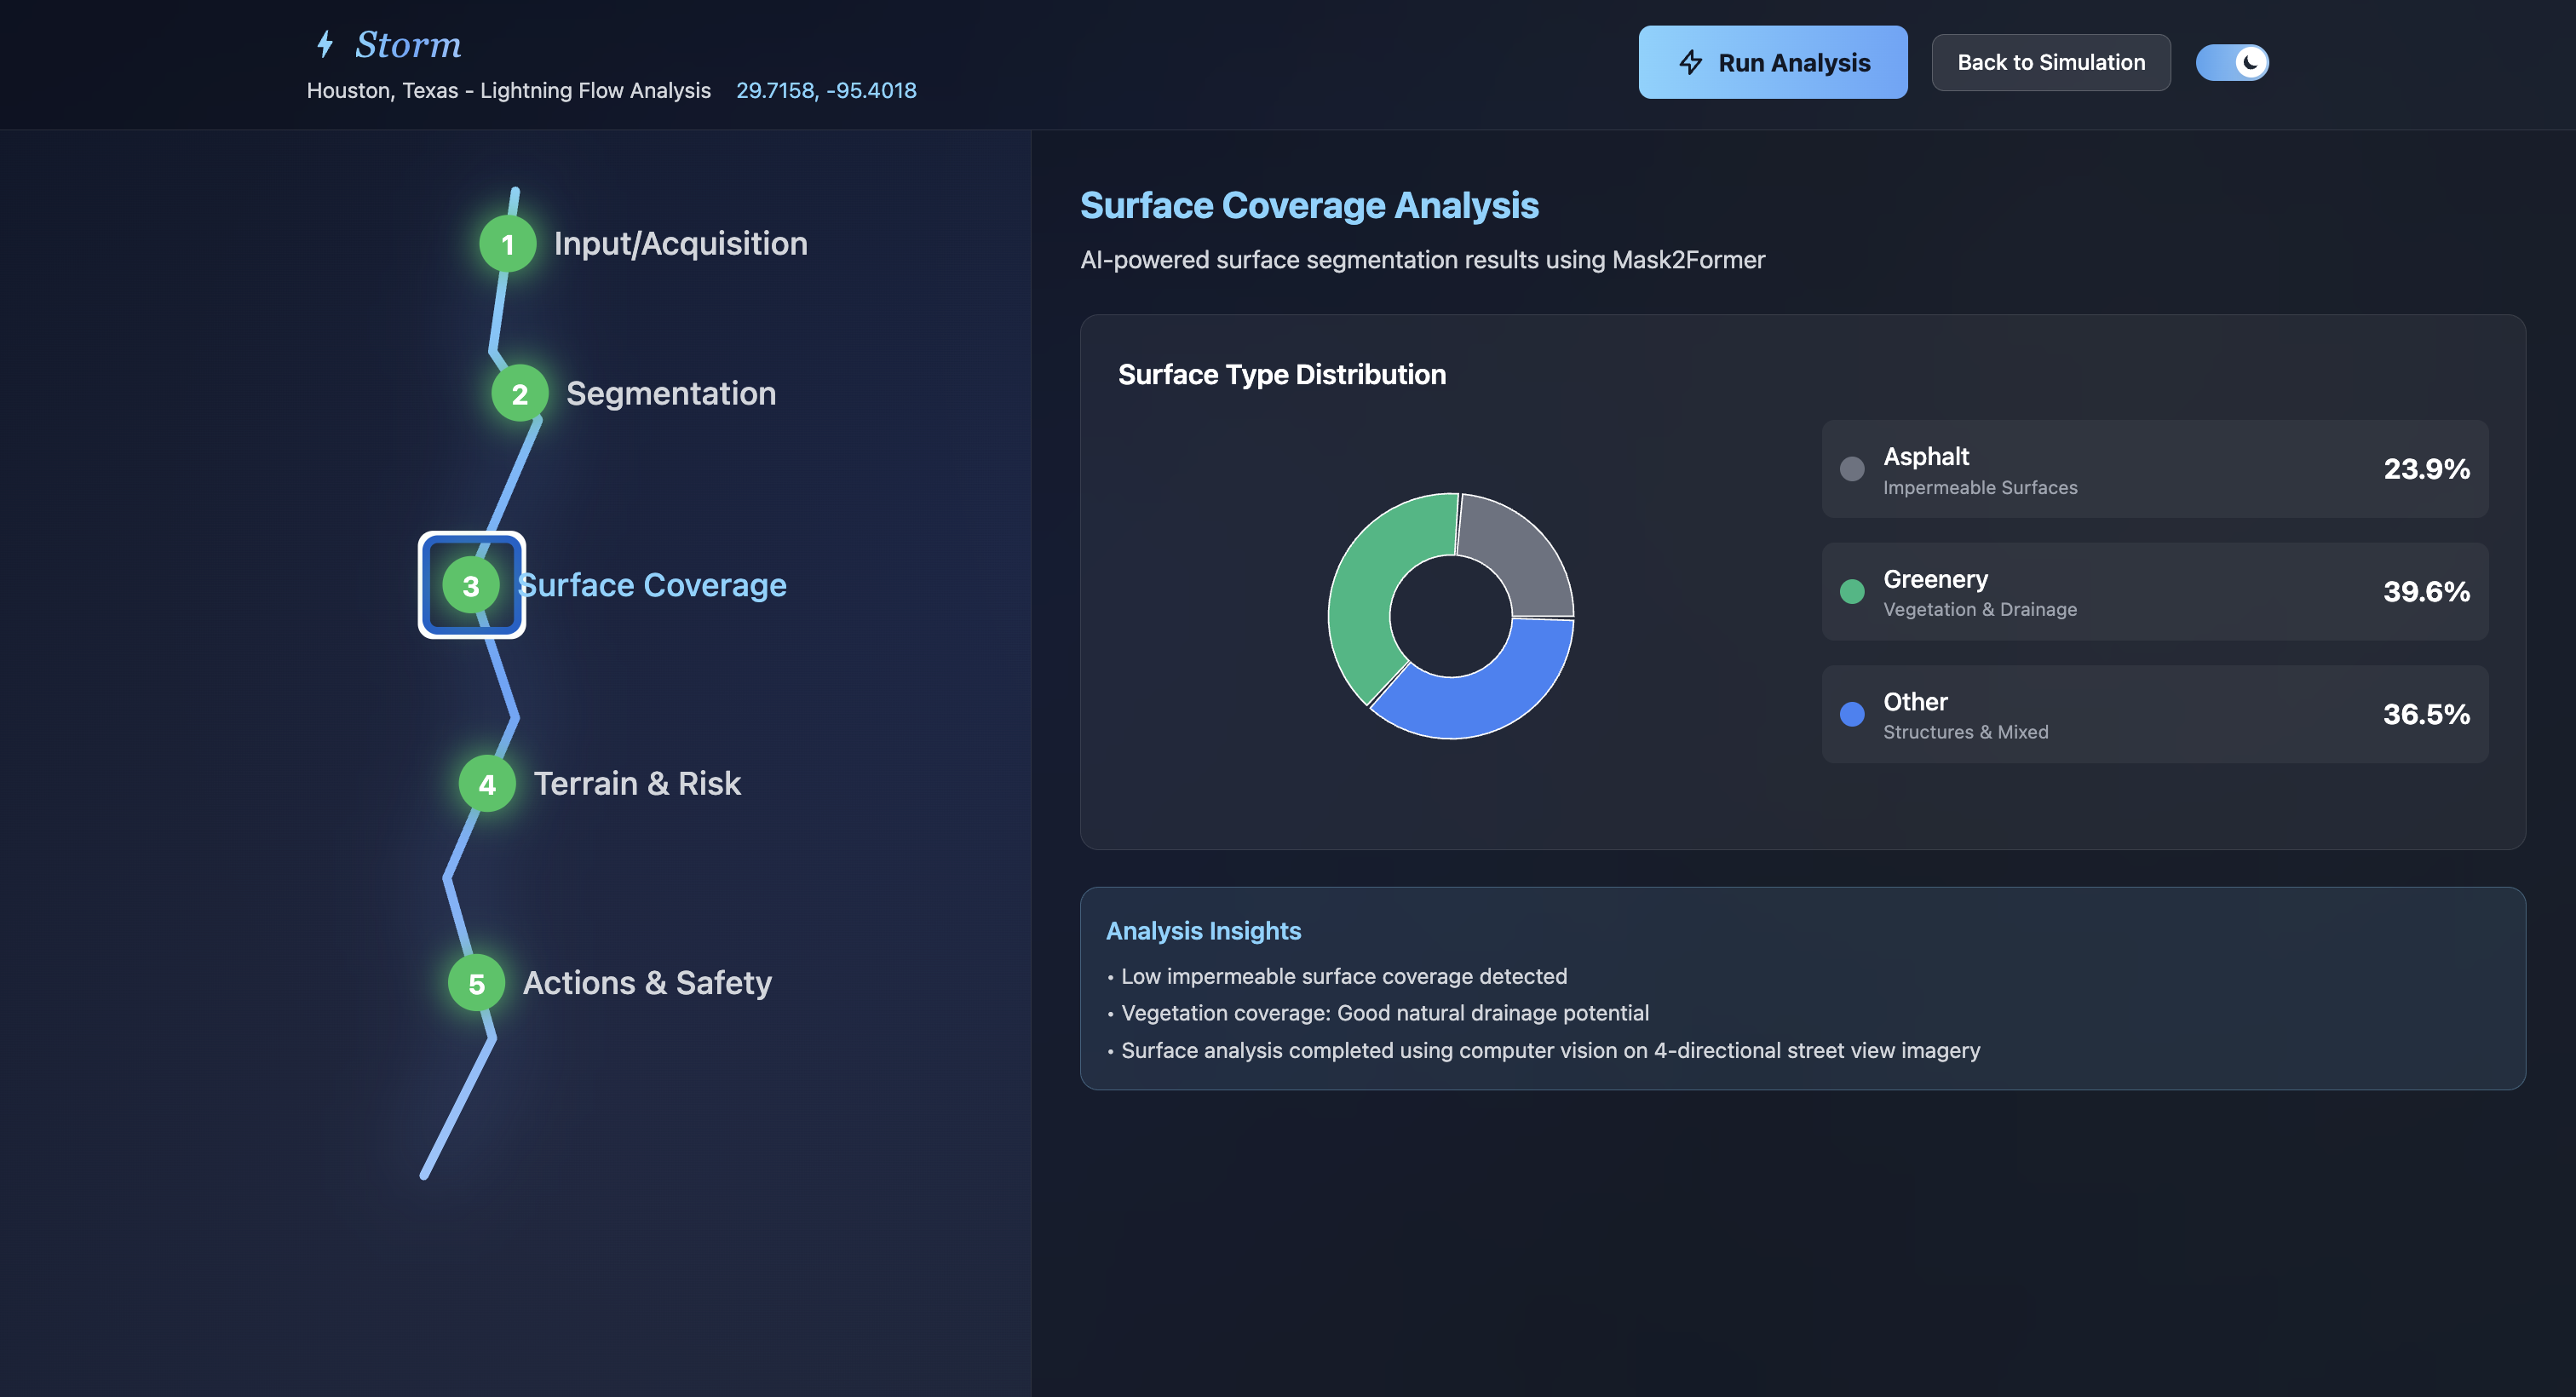Click green Greenery legend color dot
Screen dimensions: 2576x1397
[1852, 592]
